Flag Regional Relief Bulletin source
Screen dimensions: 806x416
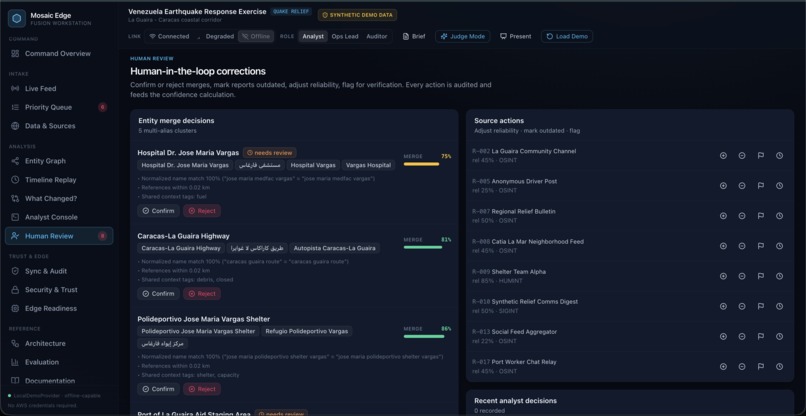click(x=761, y=216)
